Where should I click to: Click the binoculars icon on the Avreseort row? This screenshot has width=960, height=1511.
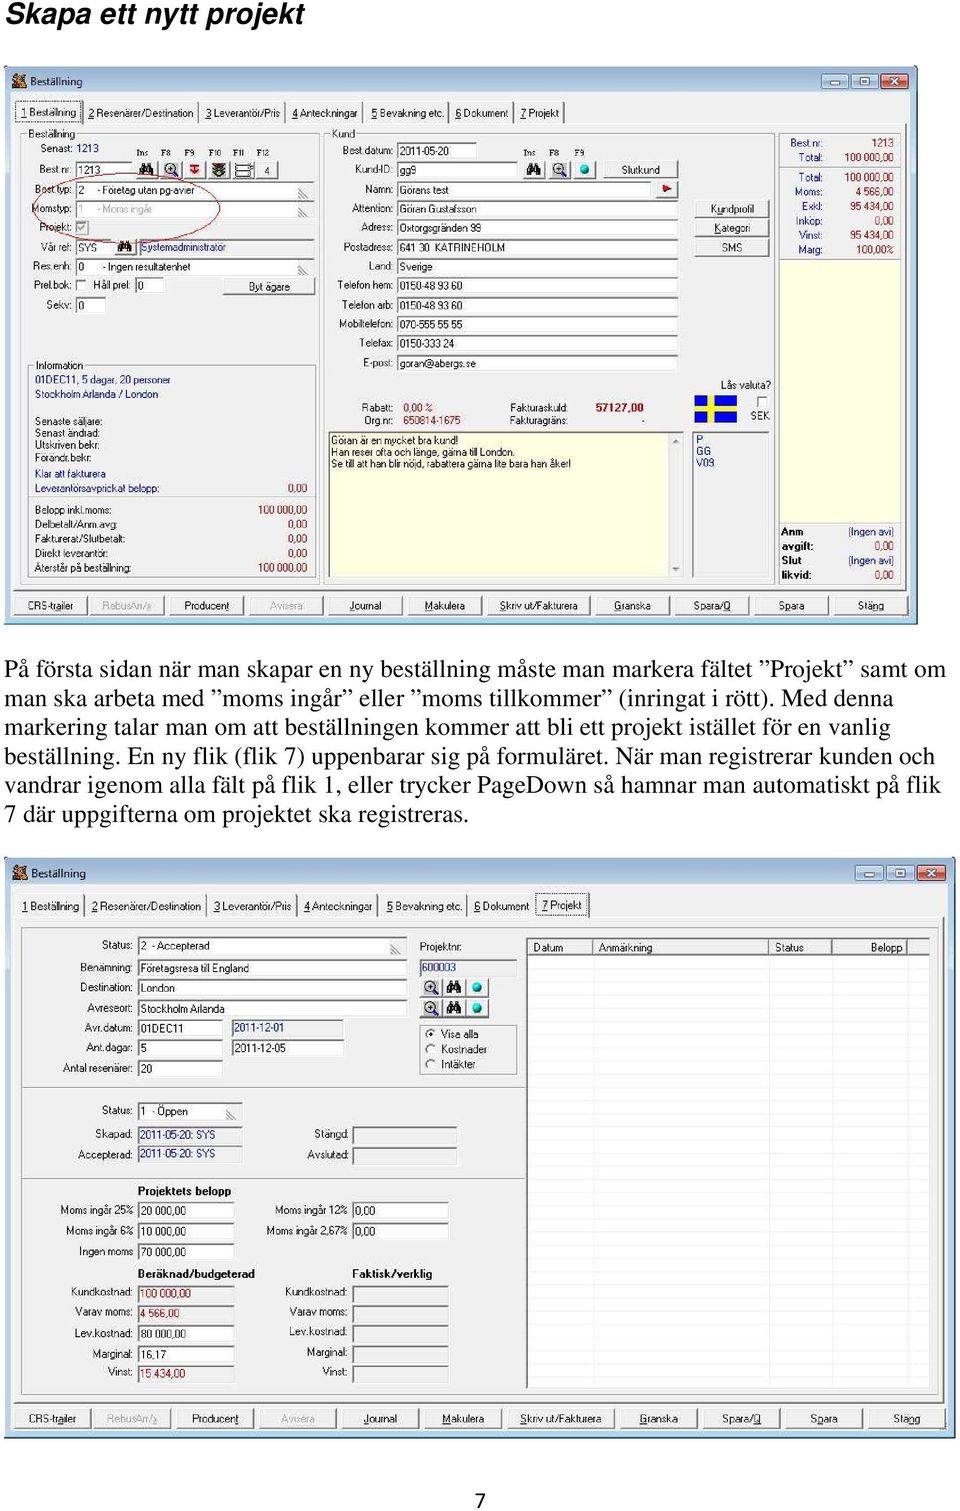point(454,1008)
